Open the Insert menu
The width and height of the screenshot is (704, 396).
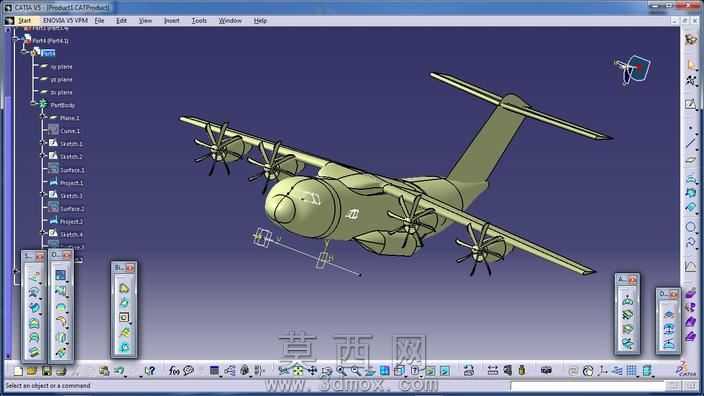(x=172, y=21)
